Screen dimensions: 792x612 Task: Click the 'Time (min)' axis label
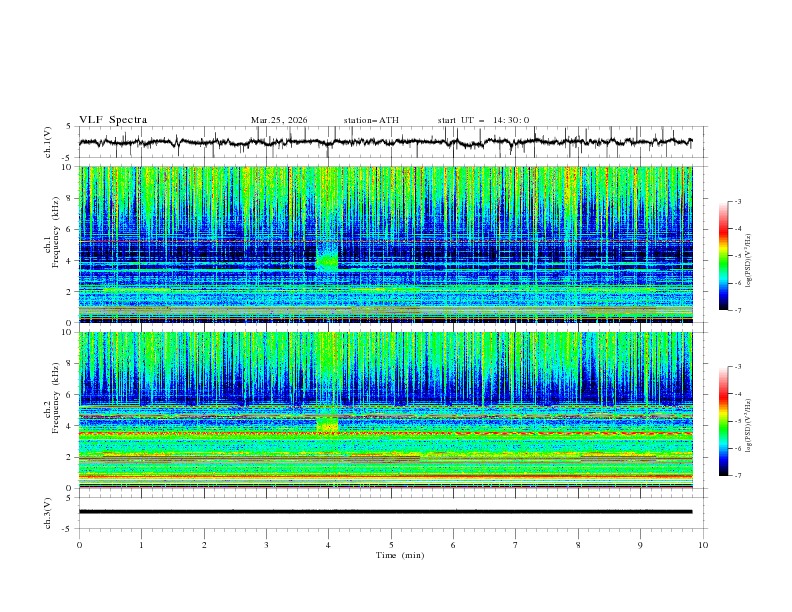(x=400, y=555)
